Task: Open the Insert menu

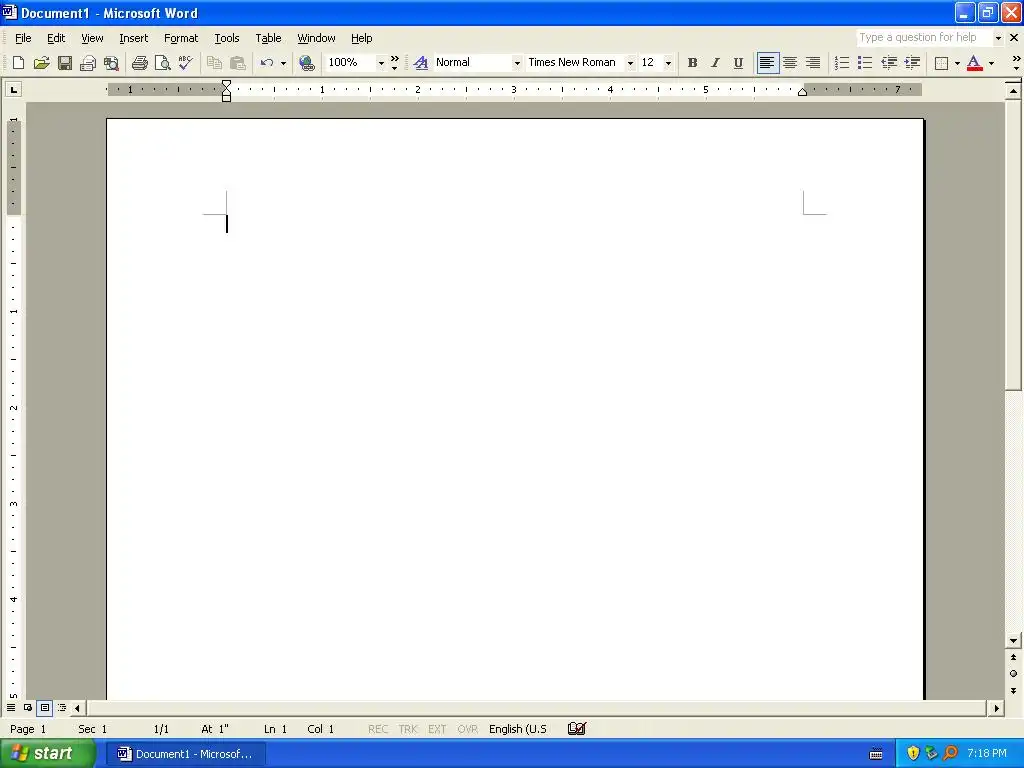Action: 133,38
